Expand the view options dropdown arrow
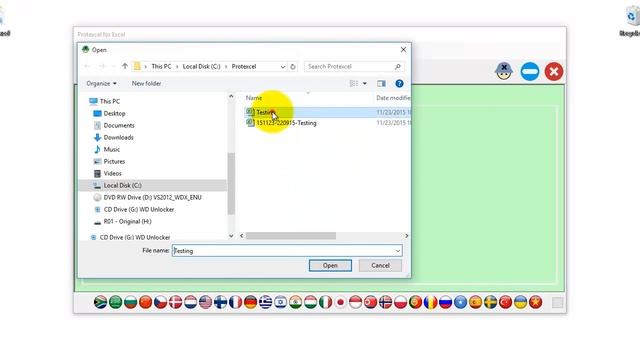 click(364, 83)
